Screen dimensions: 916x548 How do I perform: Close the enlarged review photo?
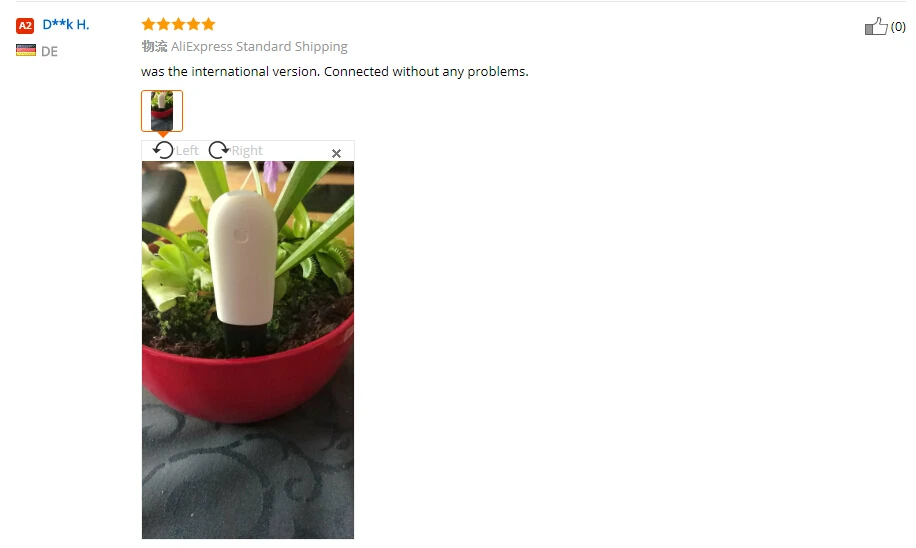pyautogui.click(x=336, y=154)
